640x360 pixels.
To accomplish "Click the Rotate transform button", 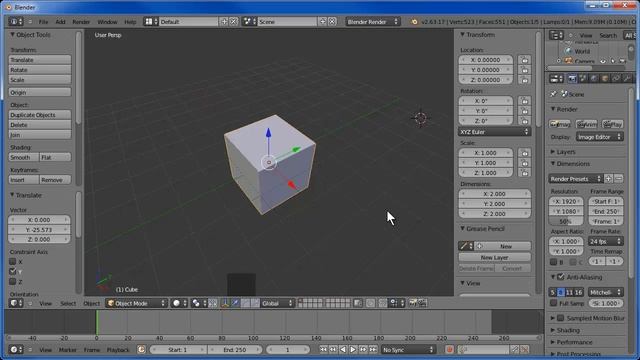I will point(40,70).
